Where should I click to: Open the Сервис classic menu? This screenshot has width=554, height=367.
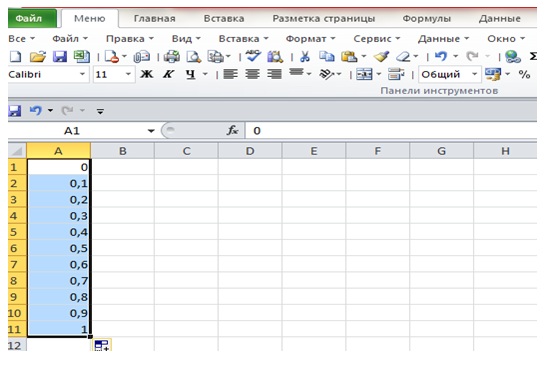[377, 39]
